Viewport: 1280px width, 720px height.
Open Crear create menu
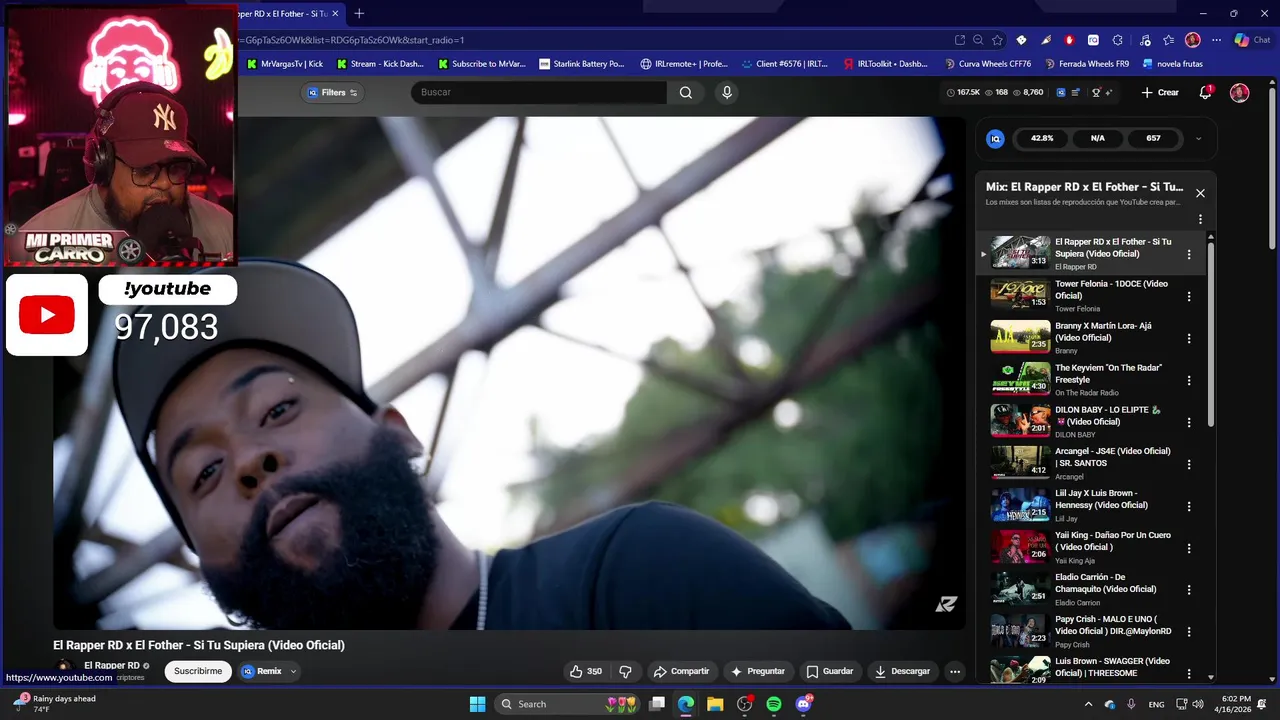pos(1160,92)
